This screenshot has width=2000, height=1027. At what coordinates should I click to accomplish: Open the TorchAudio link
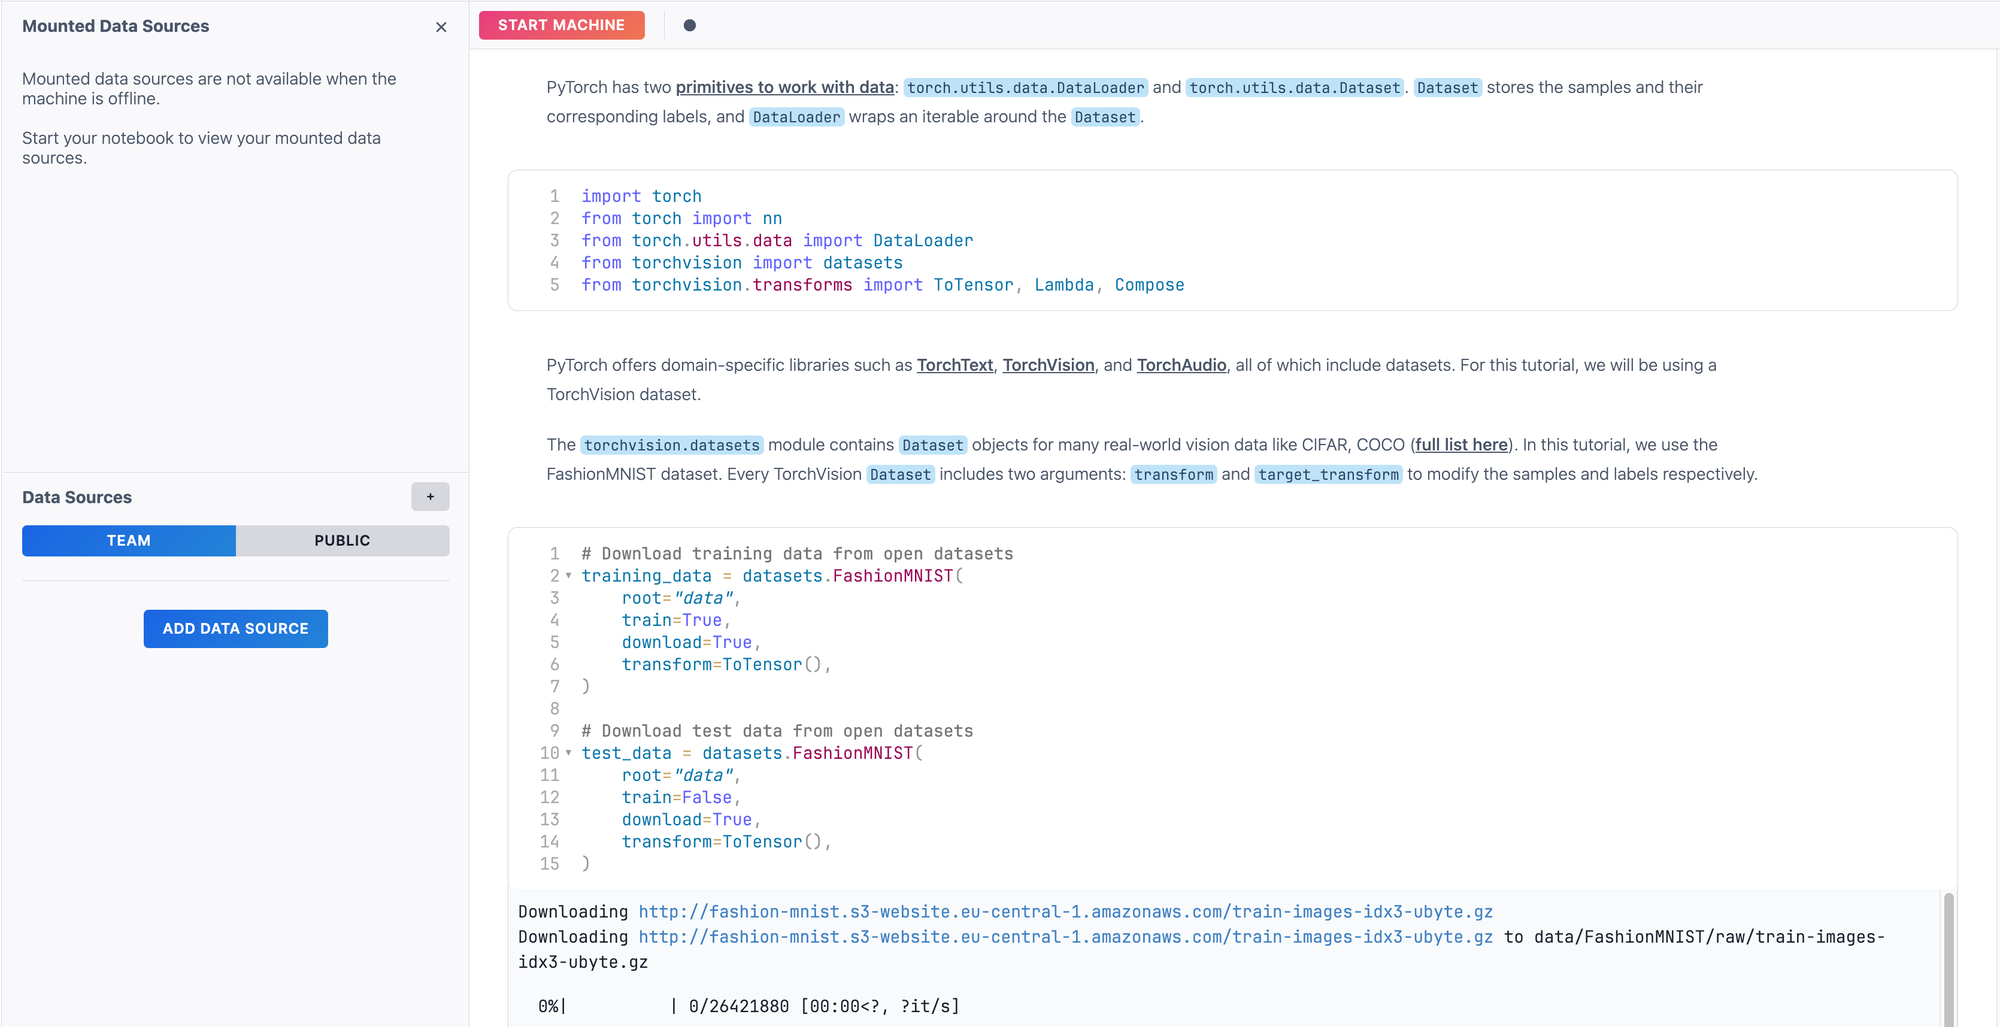point(1181,365)
